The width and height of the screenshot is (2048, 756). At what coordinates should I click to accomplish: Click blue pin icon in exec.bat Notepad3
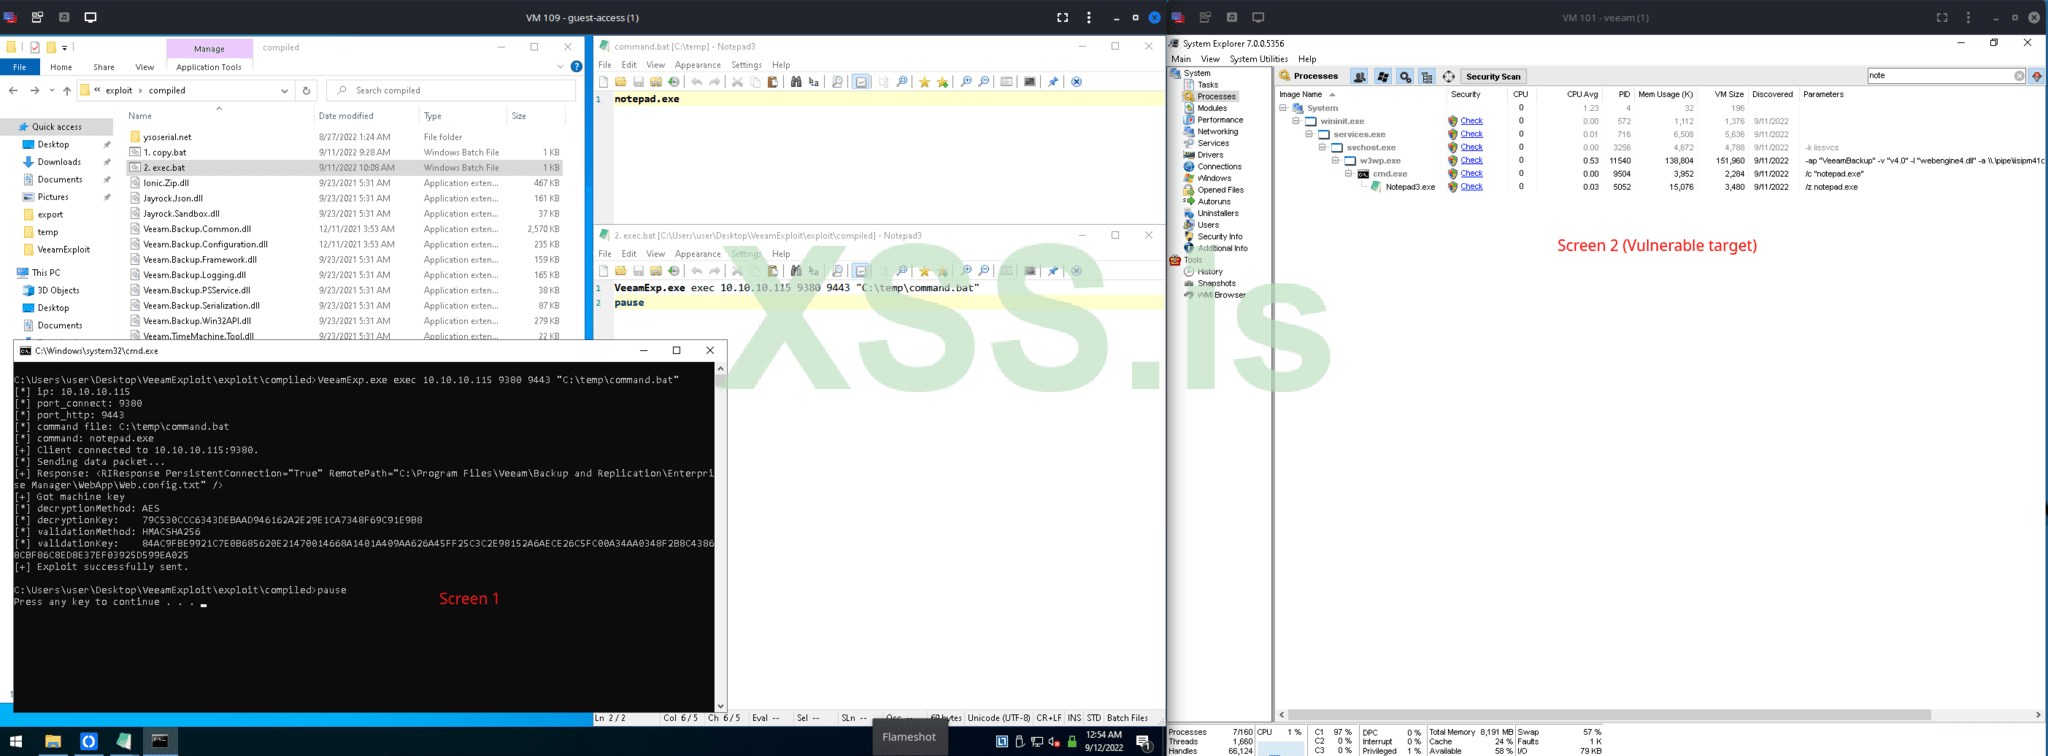click(1053, 271)
